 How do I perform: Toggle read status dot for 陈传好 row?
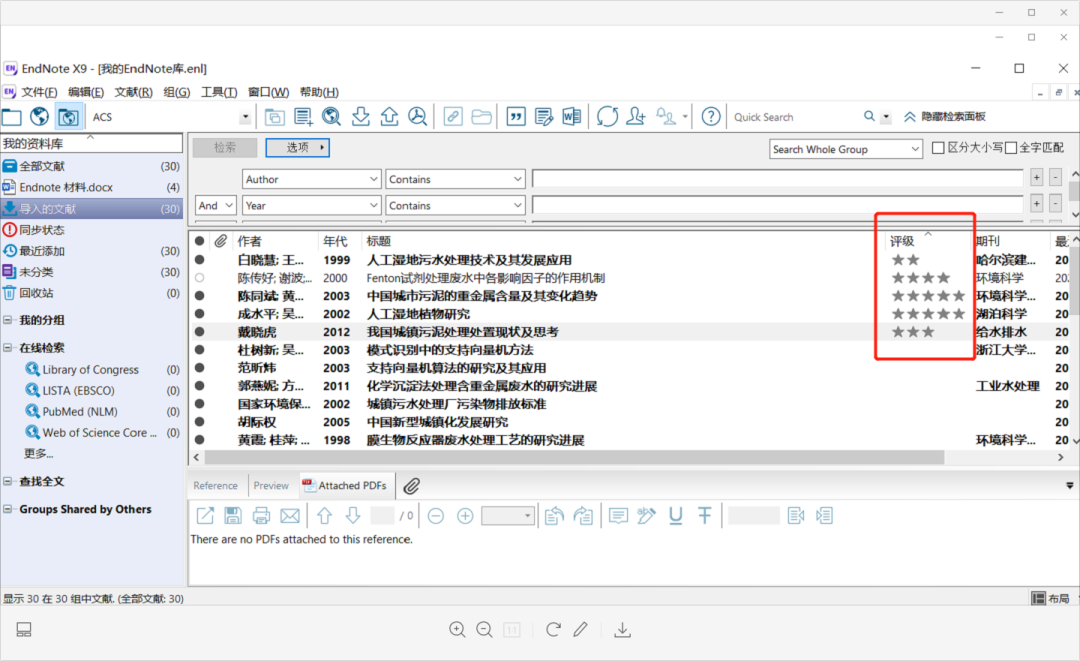click(x=199, y=278)
